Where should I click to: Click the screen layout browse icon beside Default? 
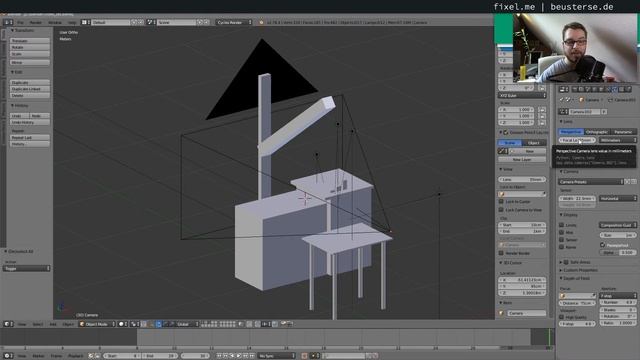coord(86,22)
